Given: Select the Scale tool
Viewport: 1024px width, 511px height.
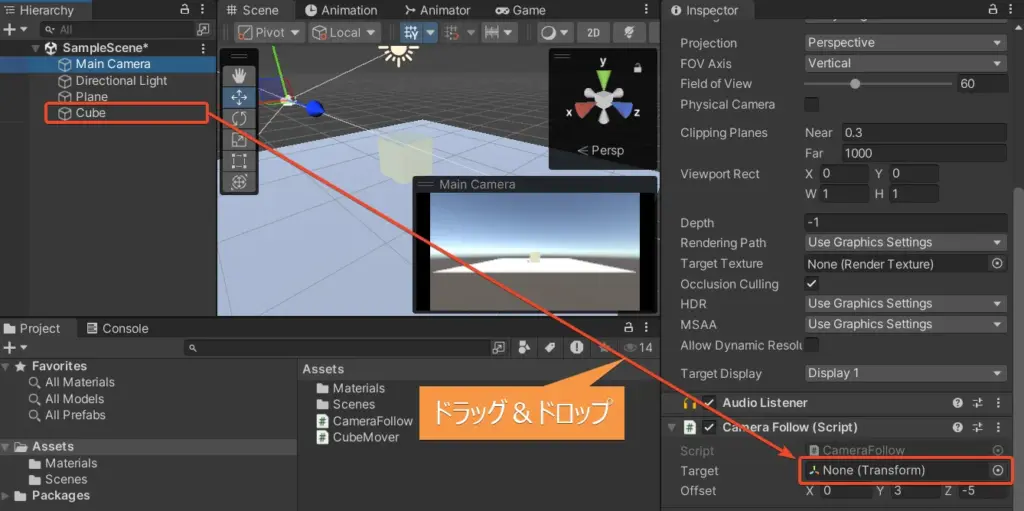Looking at the screenshot, I should tap(239, 140).
